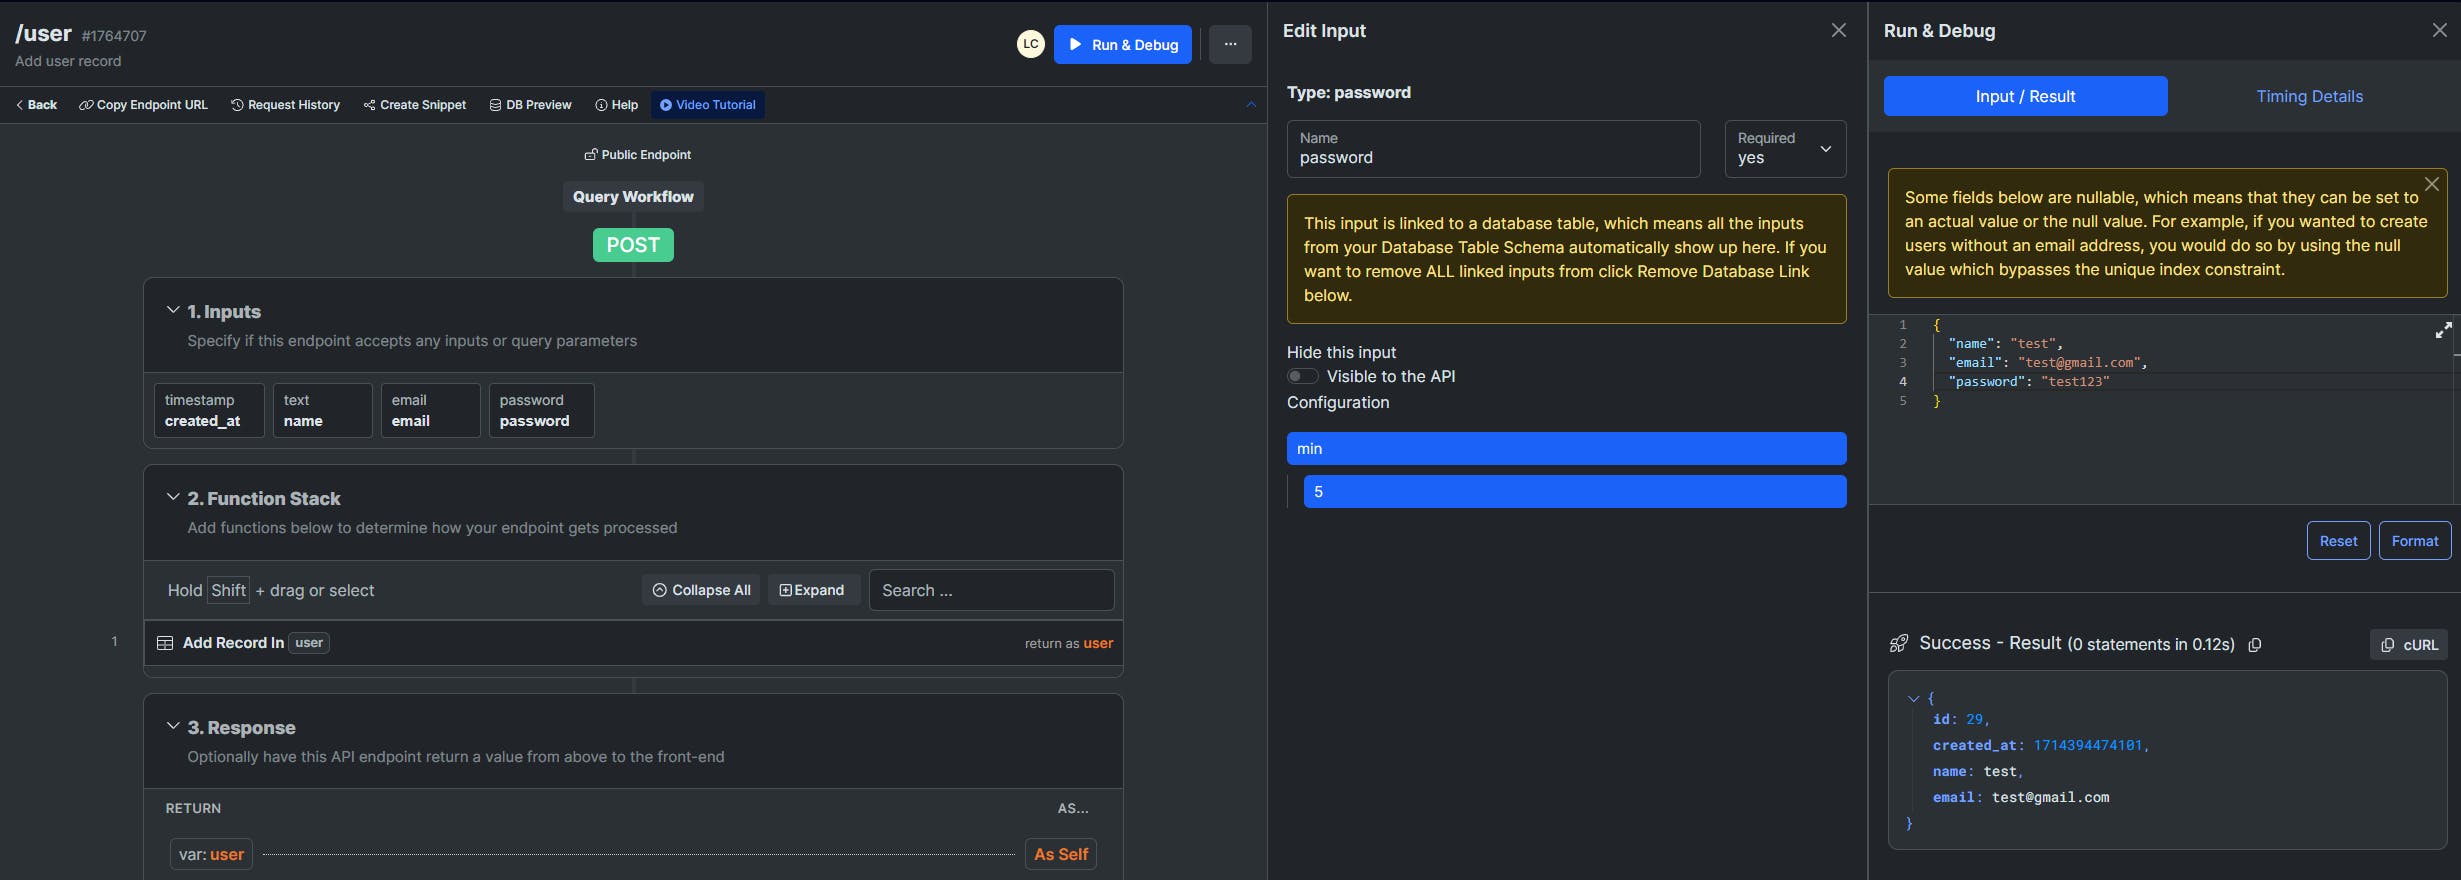Expand the JSON editor to fullscreen
This screenshot has width=2461, height=880.
pos(2443,330)
